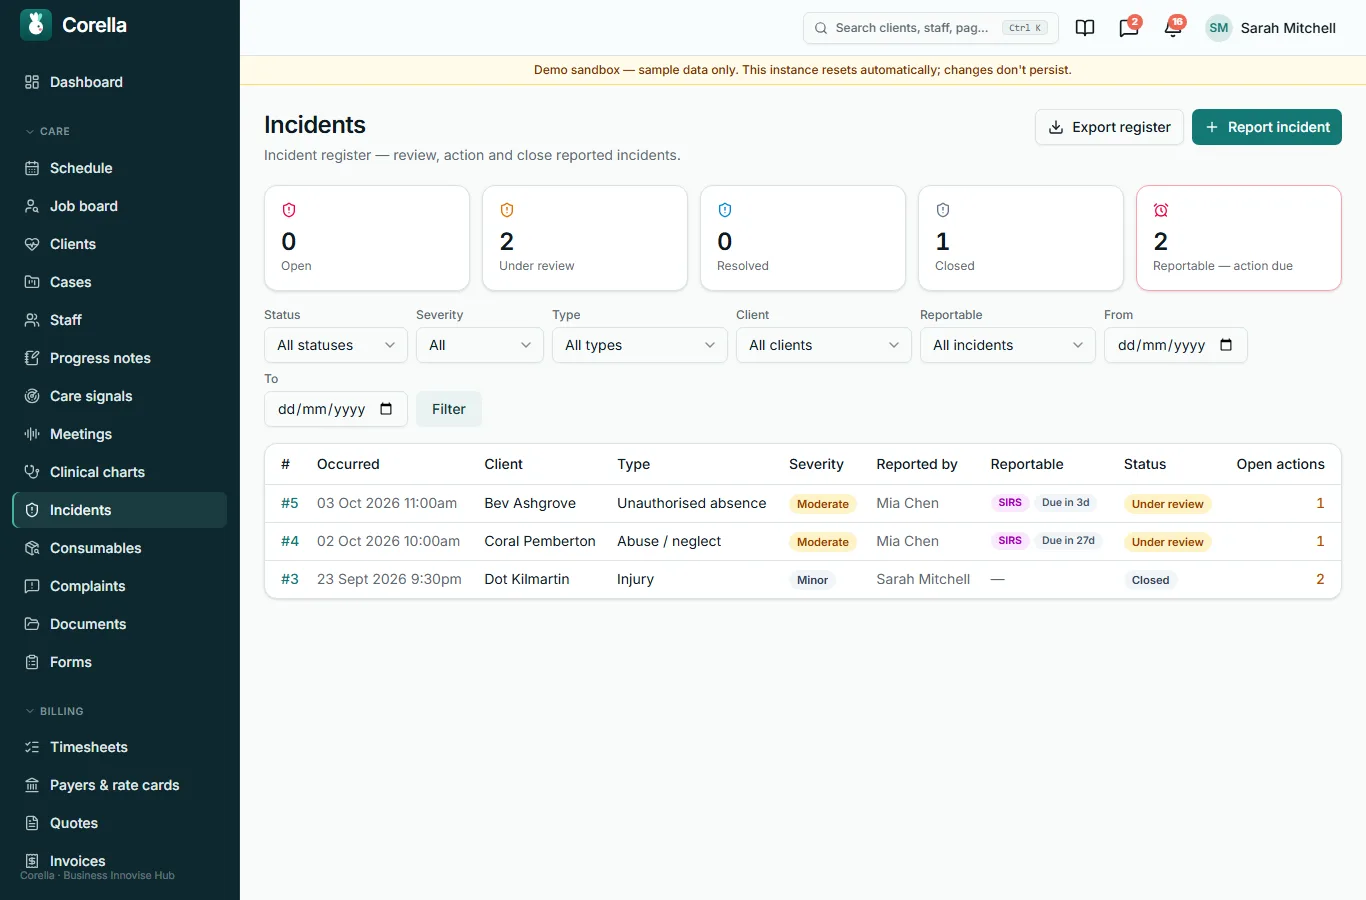Click the Care signals icon
1366x900 pixels.
[32, 396]
